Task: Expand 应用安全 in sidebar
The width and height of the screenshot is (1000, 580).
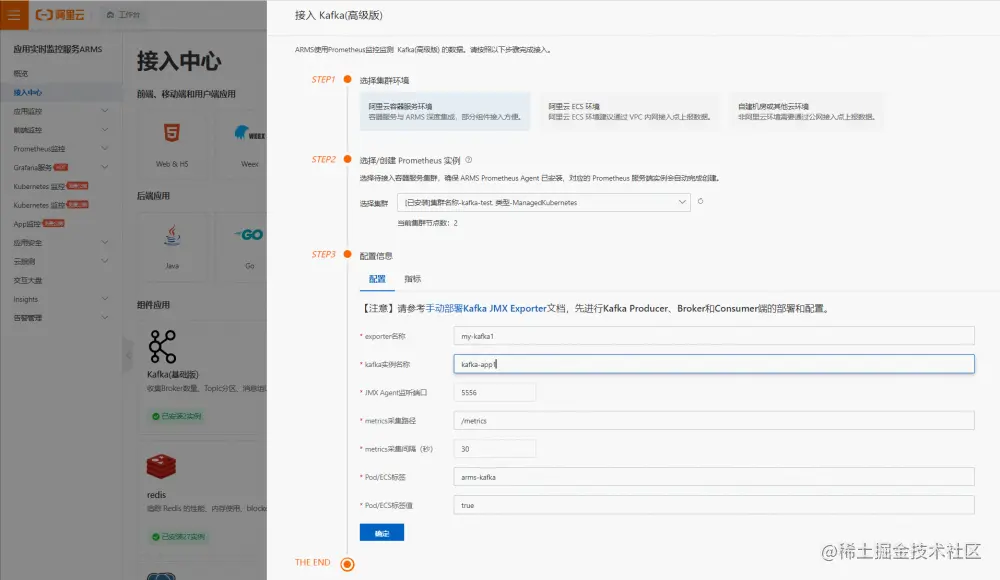Action: [105, 242]
